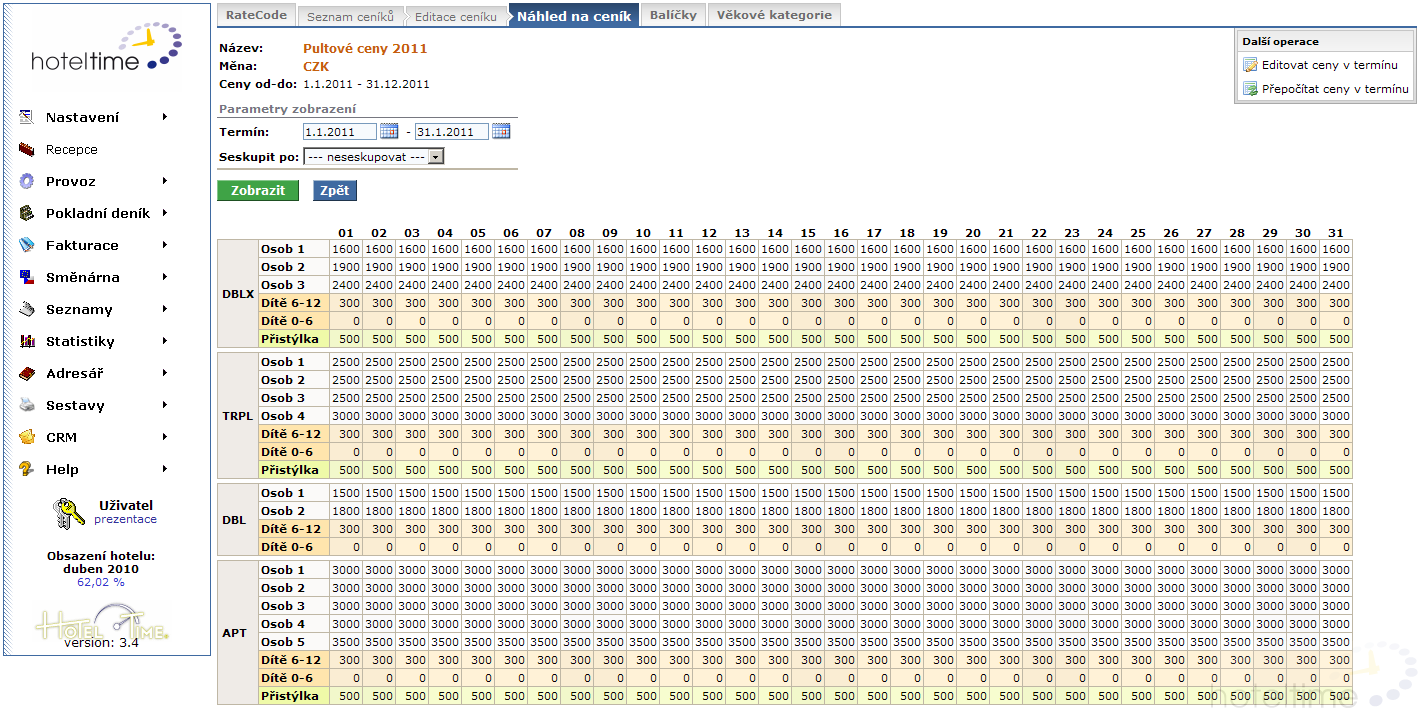Click the green Zobrazit button
The width and height of the screenshot is (1418, 708).
click(258, 190)
